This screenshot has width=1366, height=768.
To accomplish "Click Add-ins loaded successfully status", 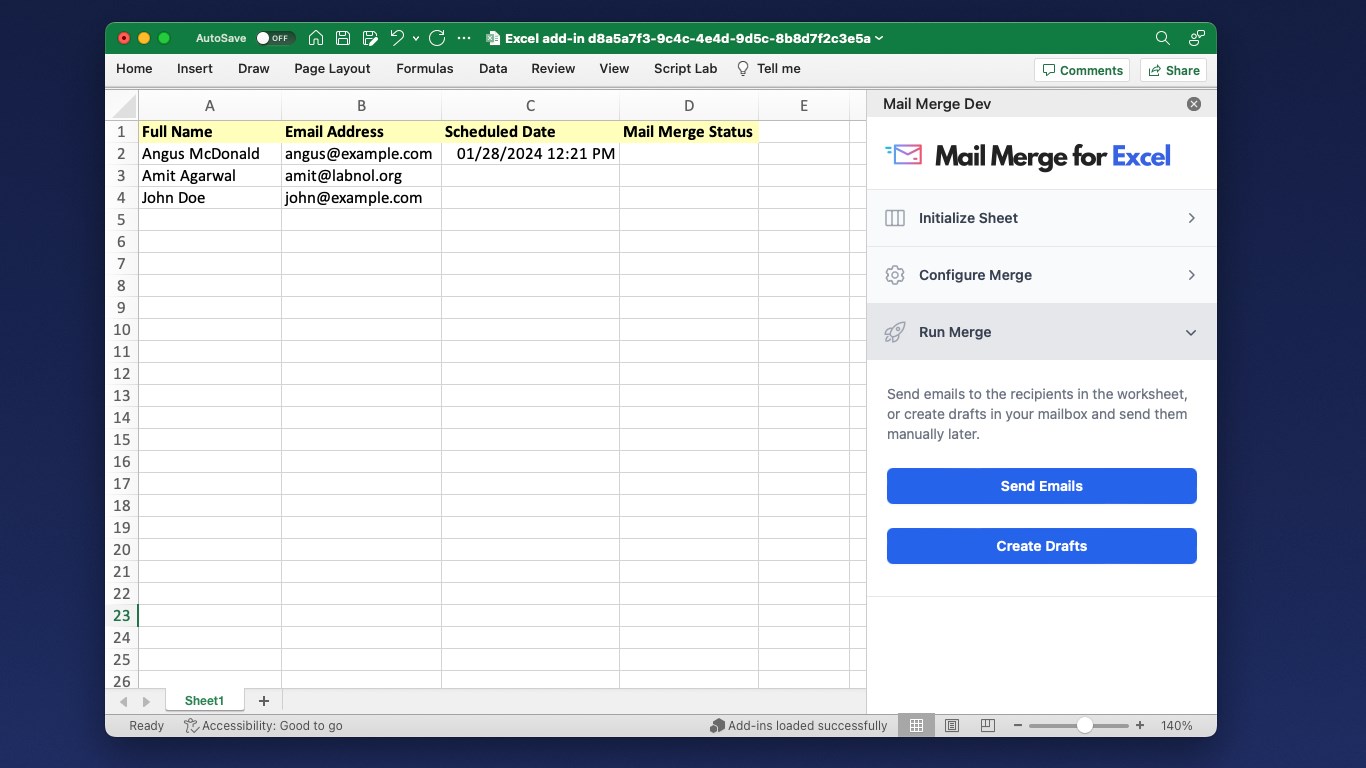I will coord(798,726).
